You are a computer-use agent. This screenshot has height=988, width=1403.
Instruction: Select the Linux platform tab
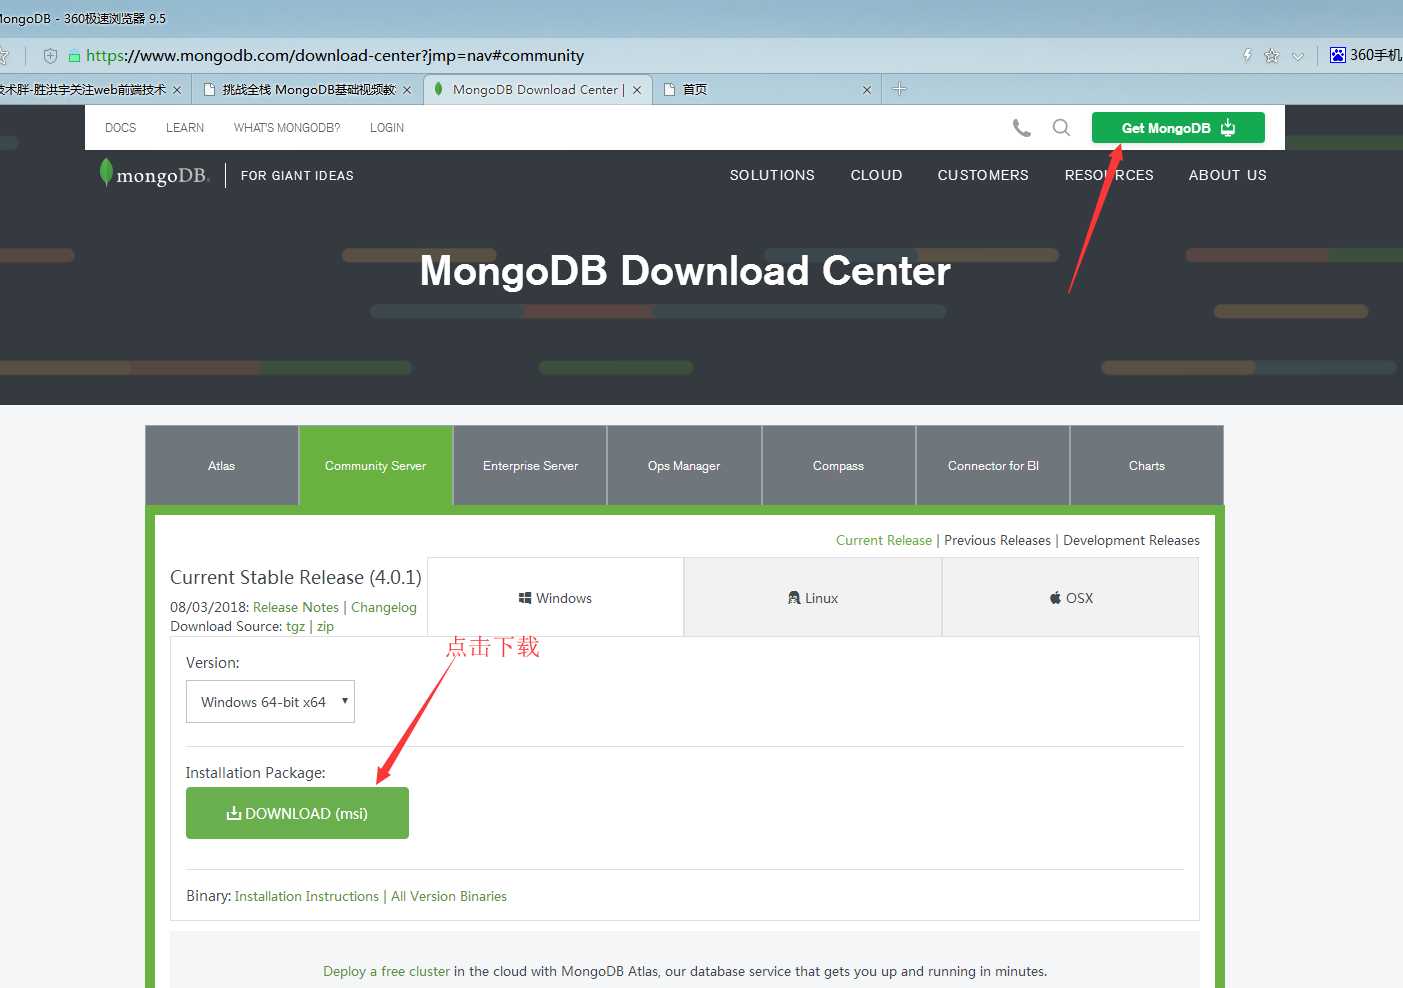coord(813,598)
